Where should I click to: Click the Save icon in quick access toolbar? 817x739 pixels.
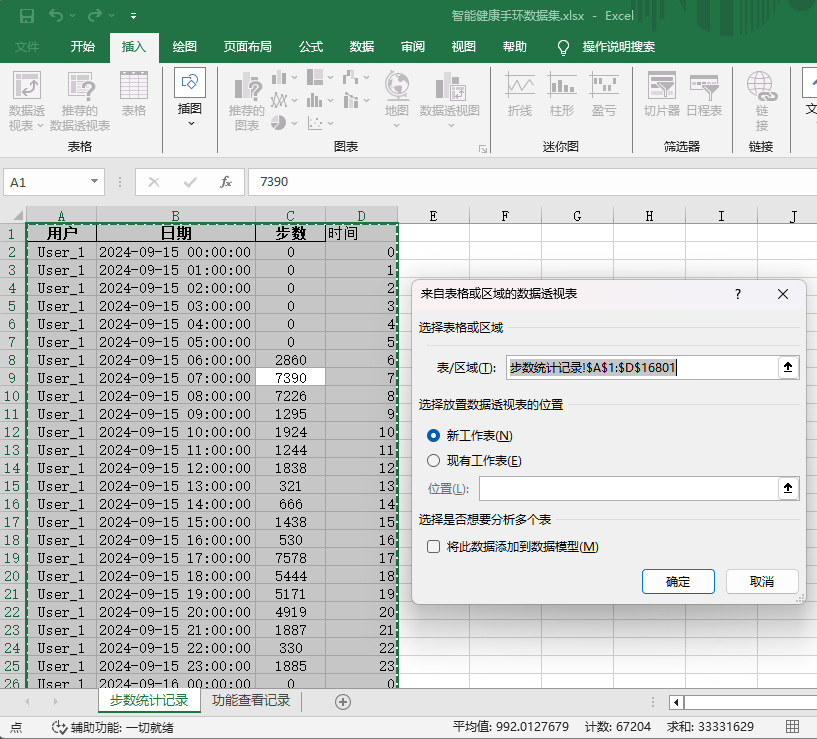coord(27,16)
